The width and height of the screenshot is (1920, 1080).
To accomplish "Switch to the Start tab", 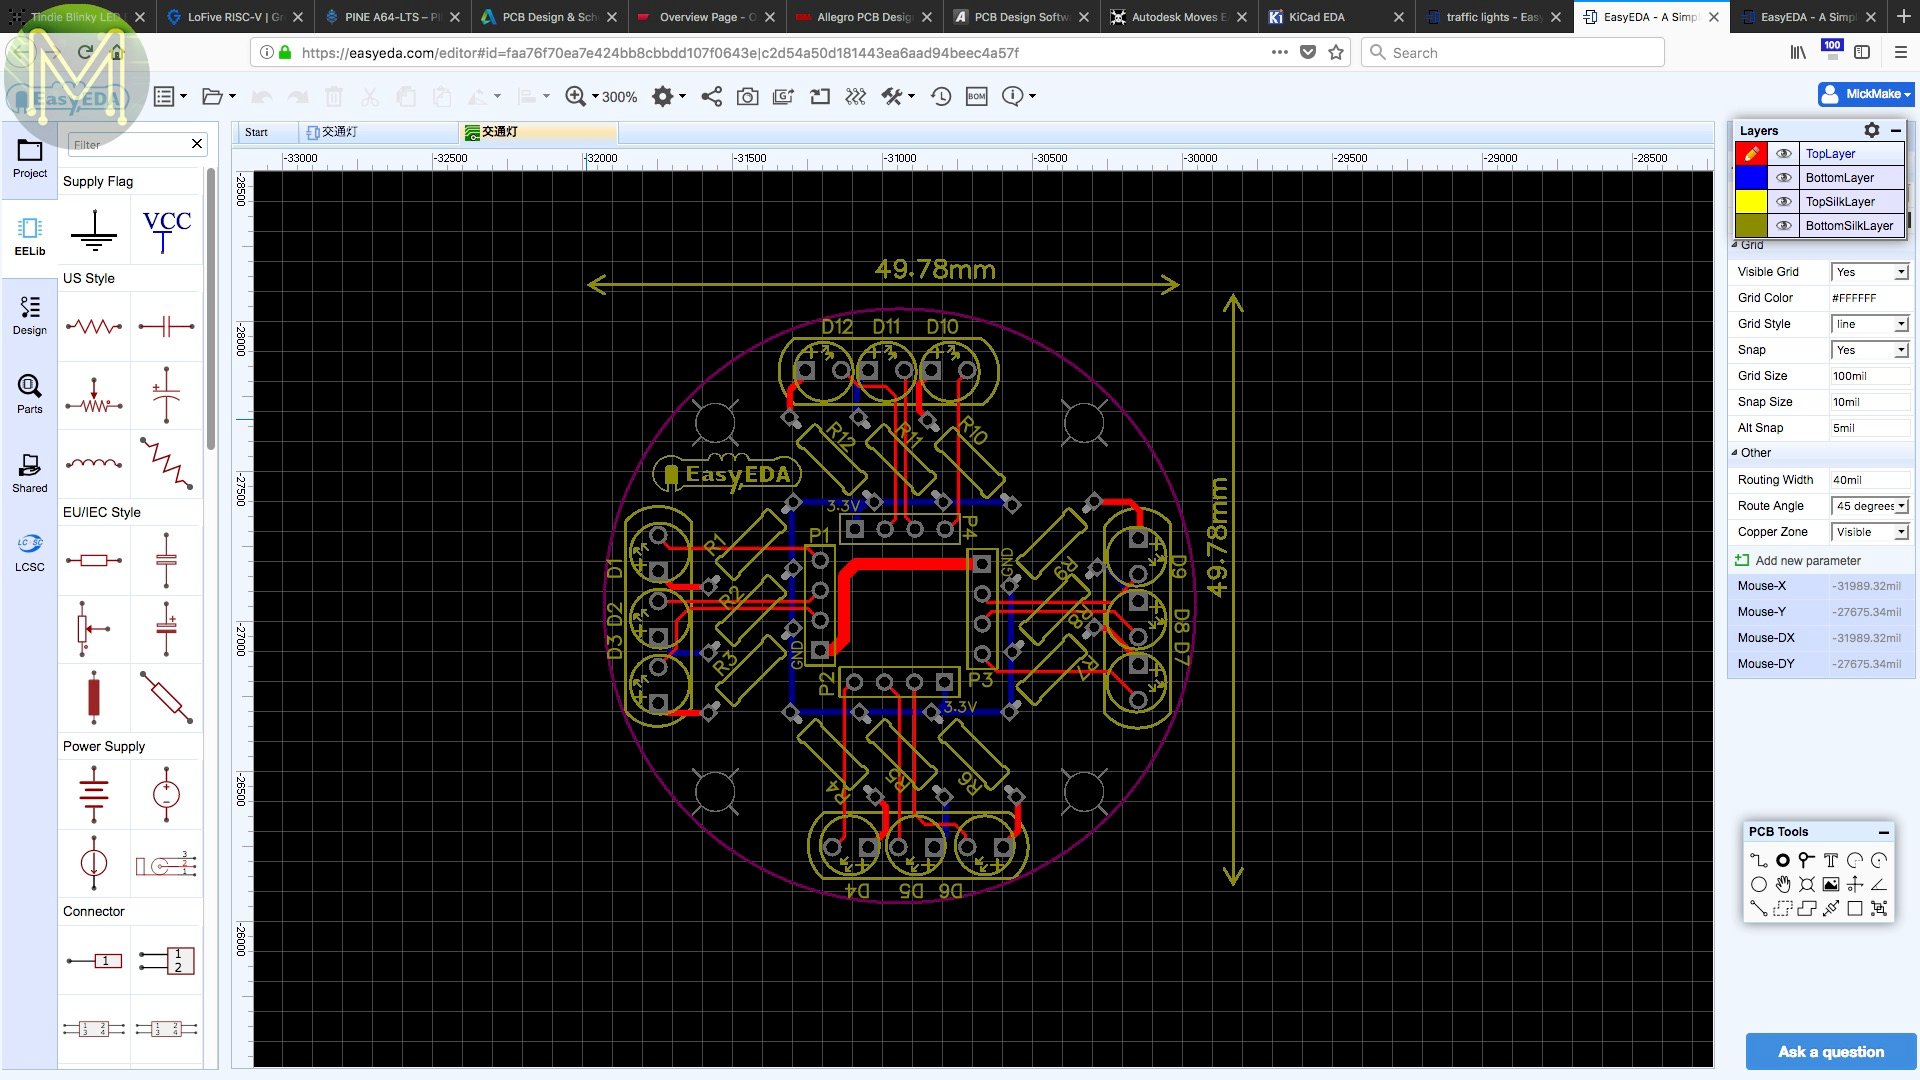I will tap(257, 132).
